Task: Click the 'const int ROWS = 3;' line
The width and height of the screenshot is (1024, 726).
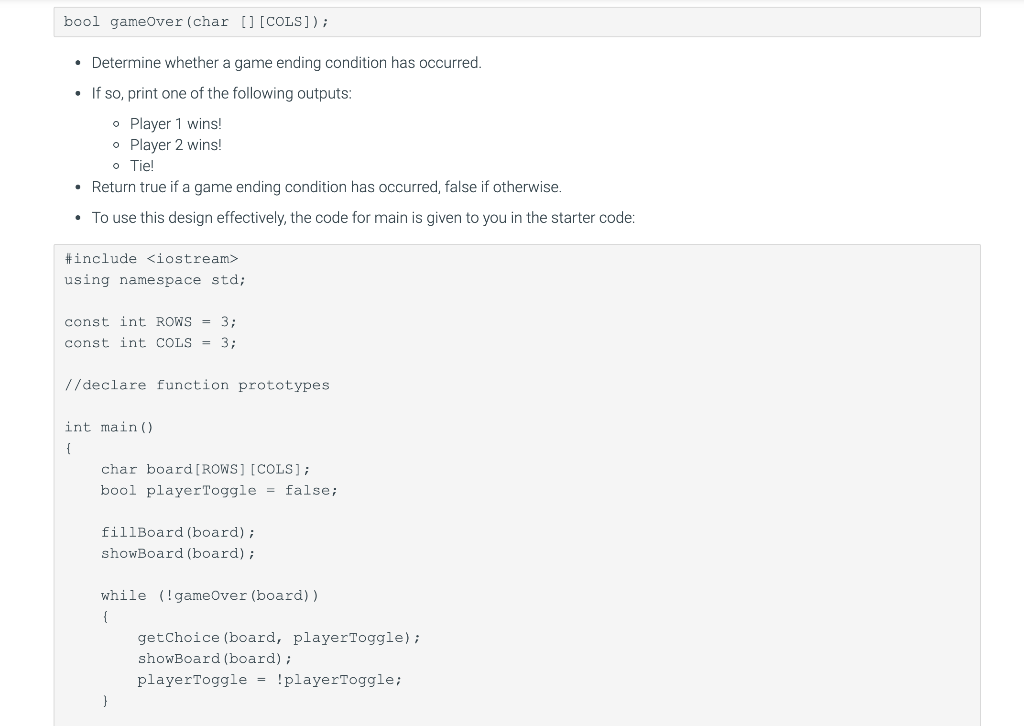Action: (x=150, y=322)
